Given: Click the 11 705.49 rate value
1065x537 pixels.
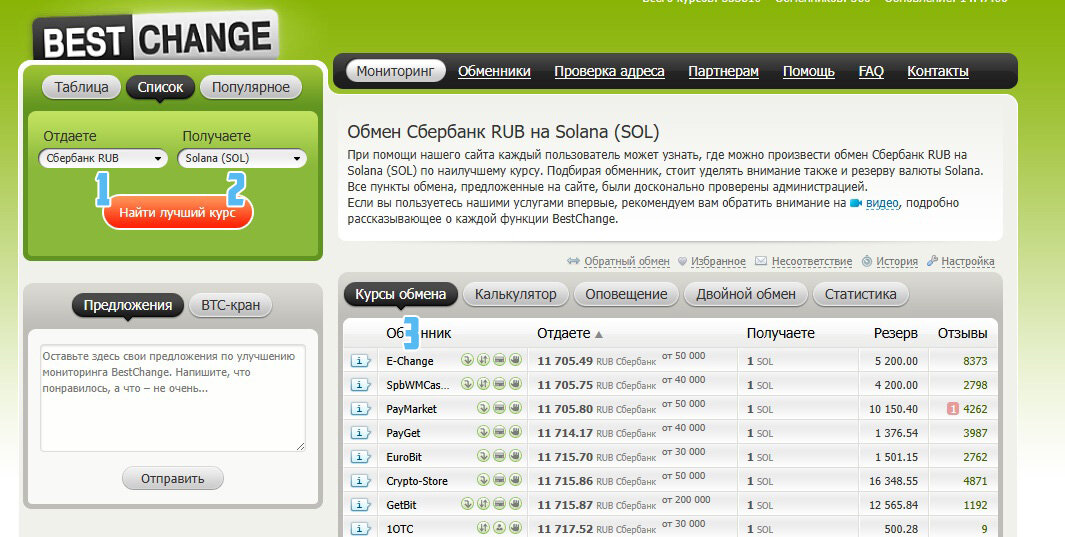Looking at the screenshot, I should [x=565, y=361].
